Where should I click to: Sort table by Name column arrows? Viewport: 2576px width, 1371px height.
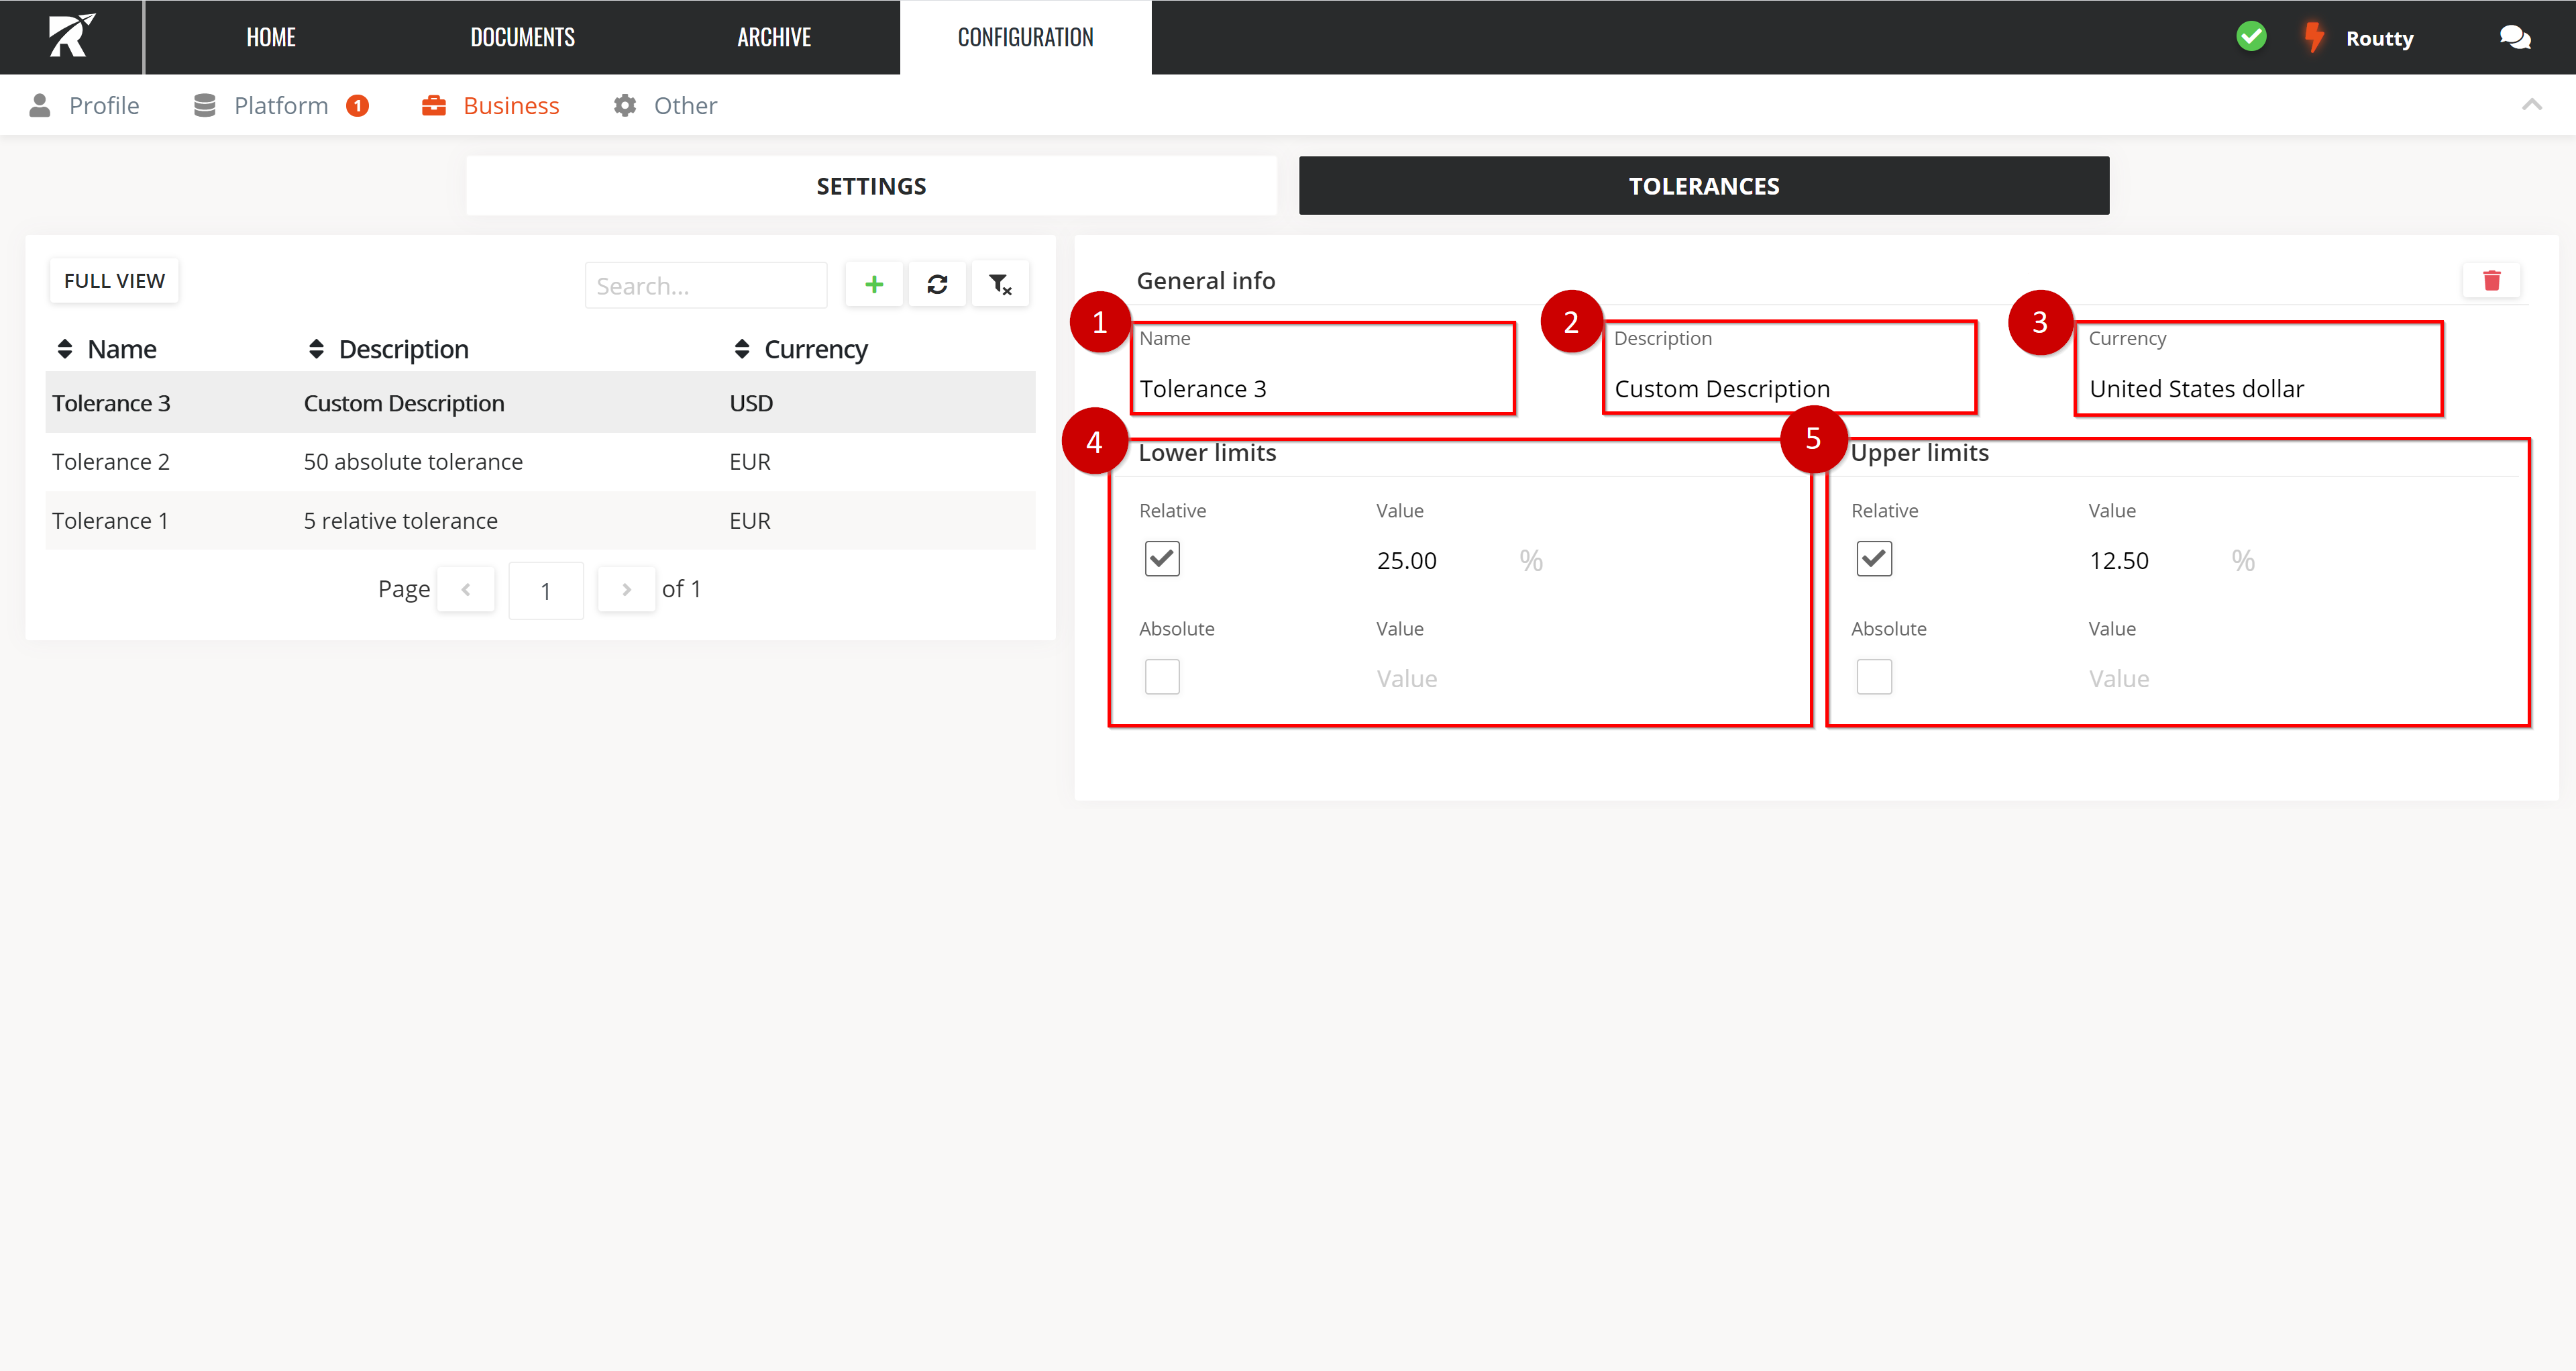point(65,349)
